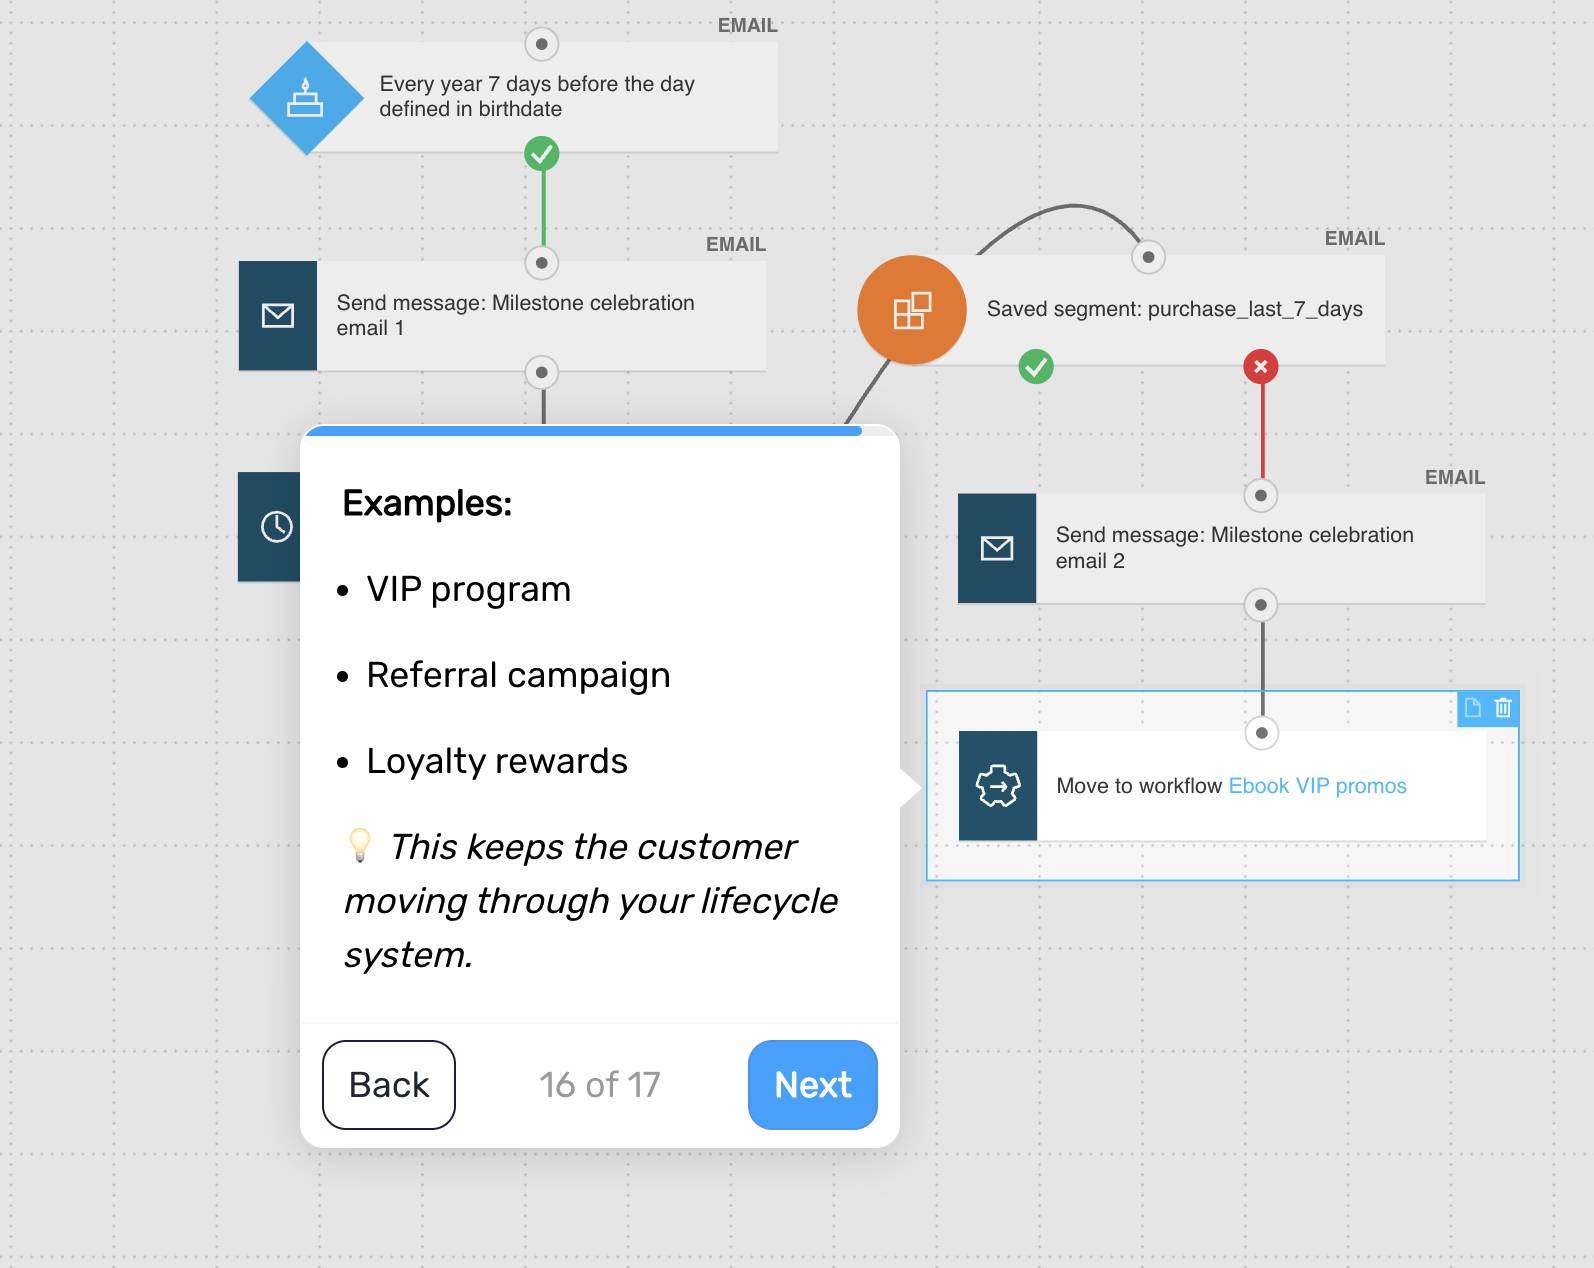Image resolution: width=1594 pixels, height=1268 pixels.
Task: Open the Ebook VIP promos workflow link
Action: 1317,786
